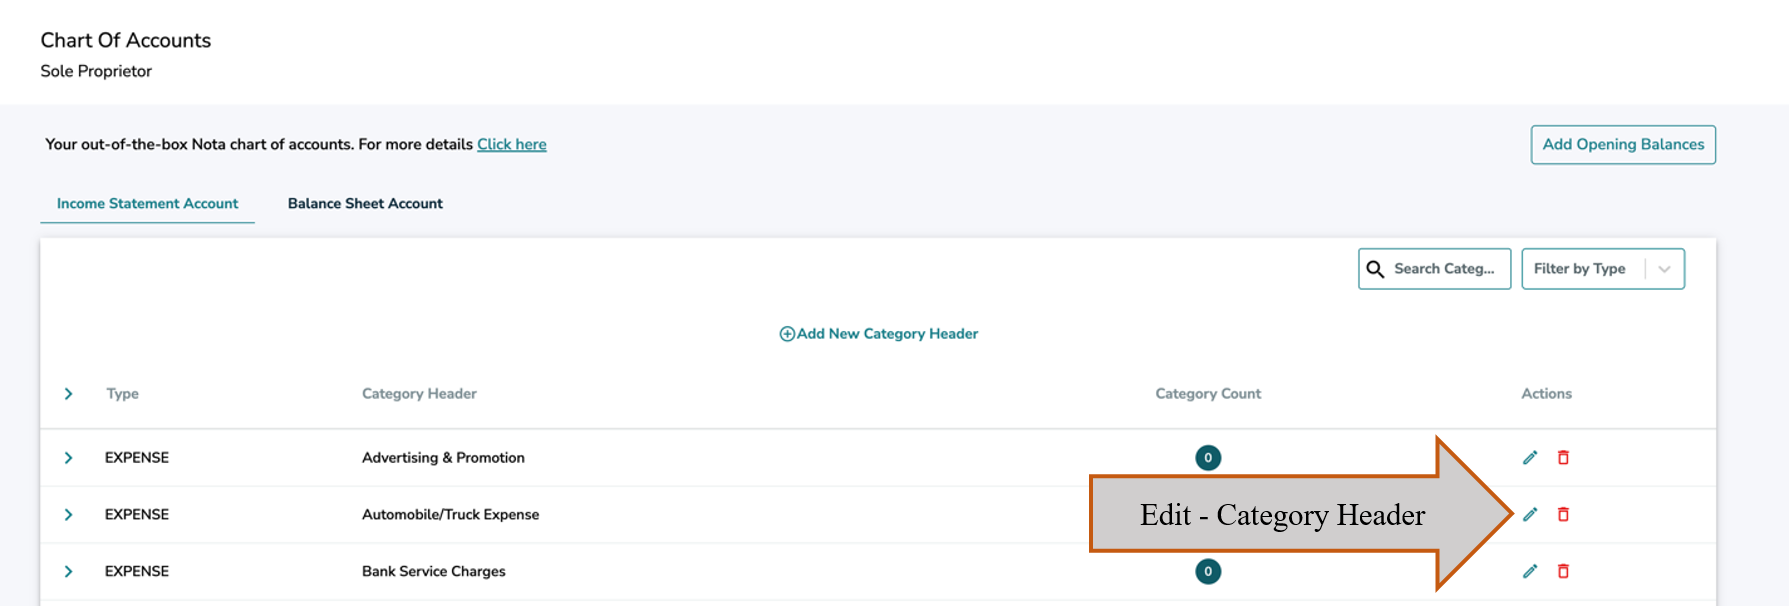Select the Income Statement Account tab

coord(147,204)
